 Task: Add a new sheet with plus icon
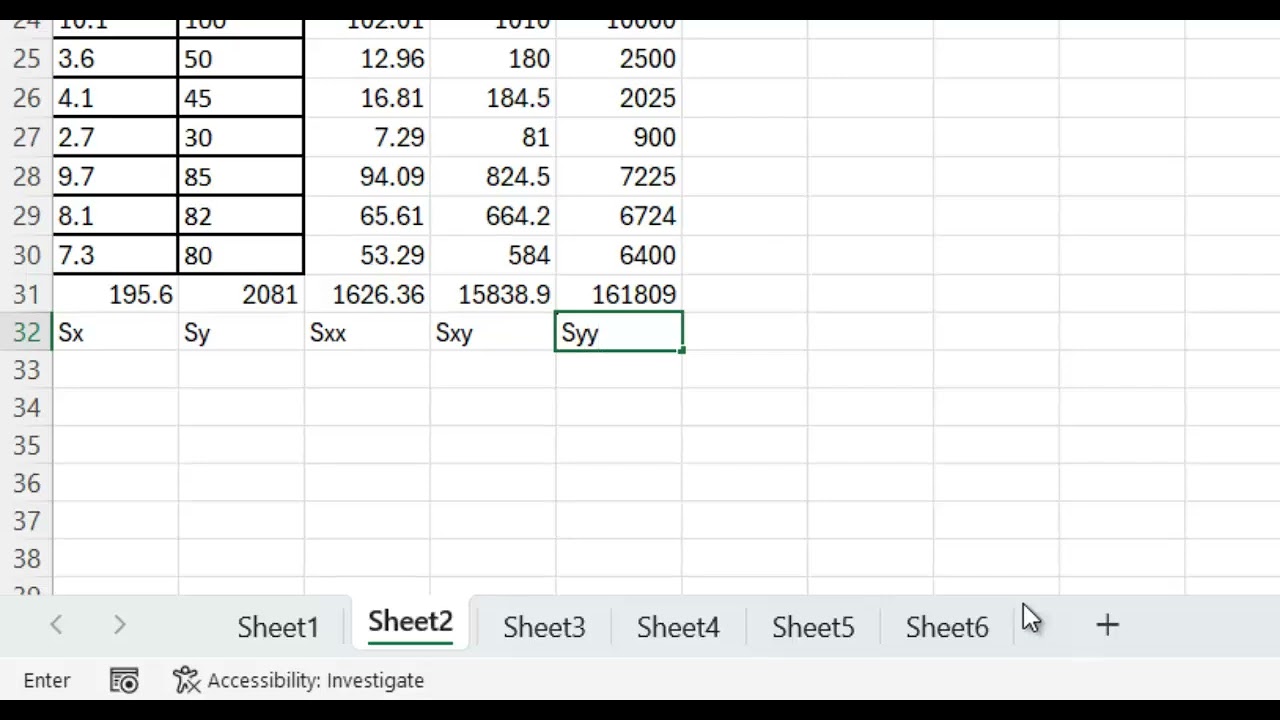1107,626
